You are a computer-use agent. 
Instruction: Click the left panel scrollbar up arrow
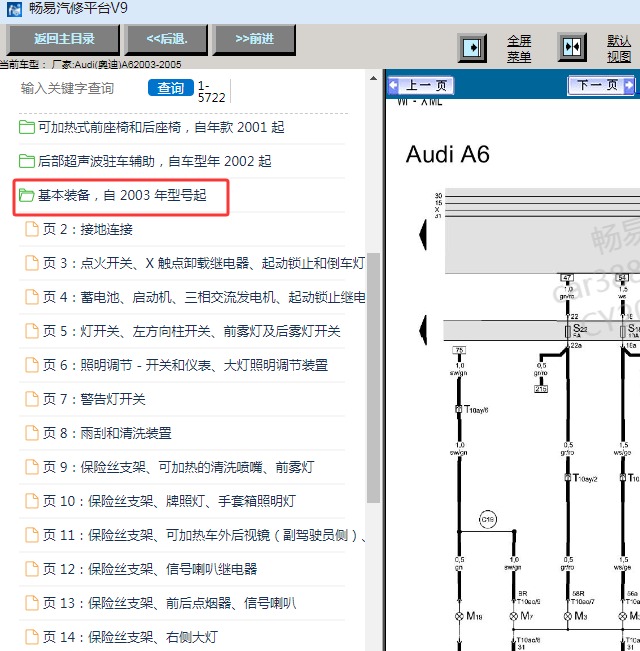click(x=373, y=78)
